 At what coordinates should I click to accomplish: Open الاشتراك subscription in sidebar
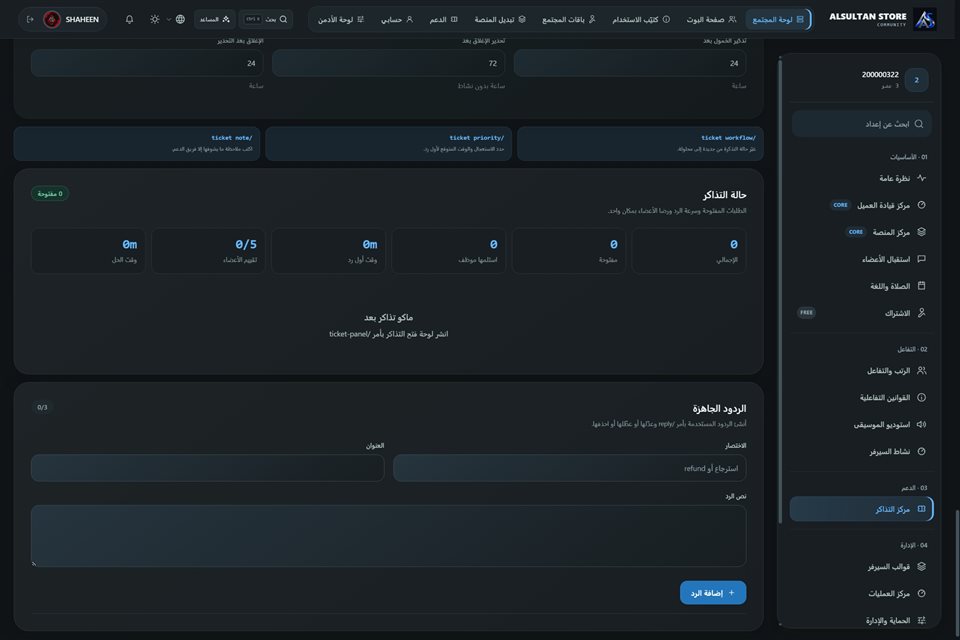pos(860,313)
